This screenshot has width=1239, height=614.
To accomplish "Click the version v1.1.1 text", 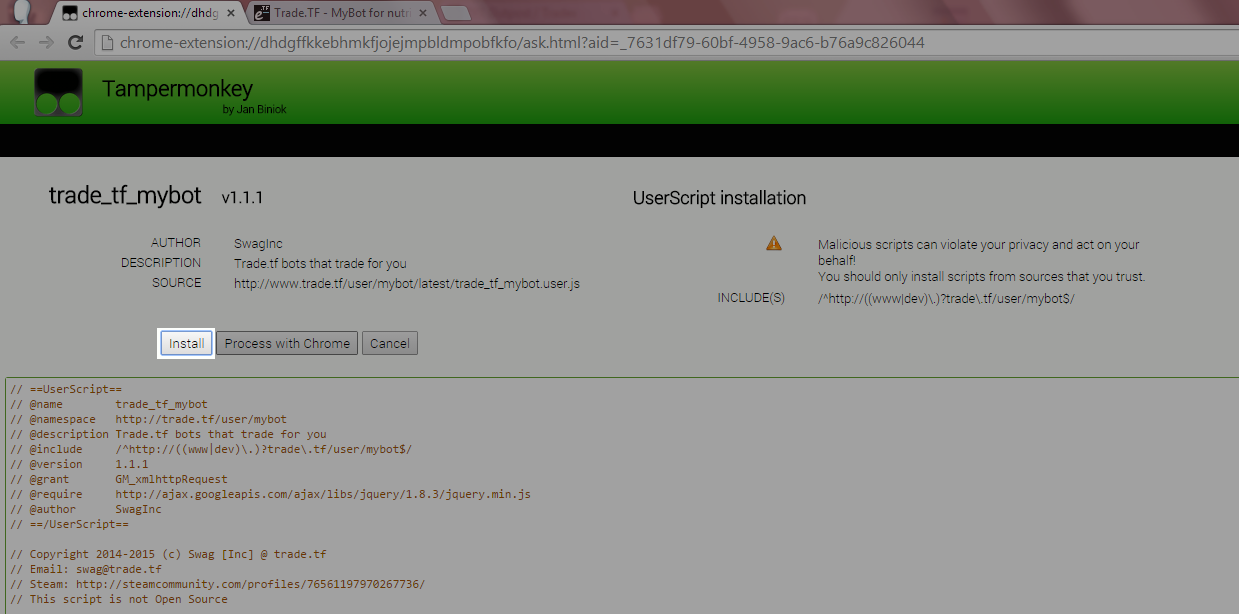I will 242,198.
